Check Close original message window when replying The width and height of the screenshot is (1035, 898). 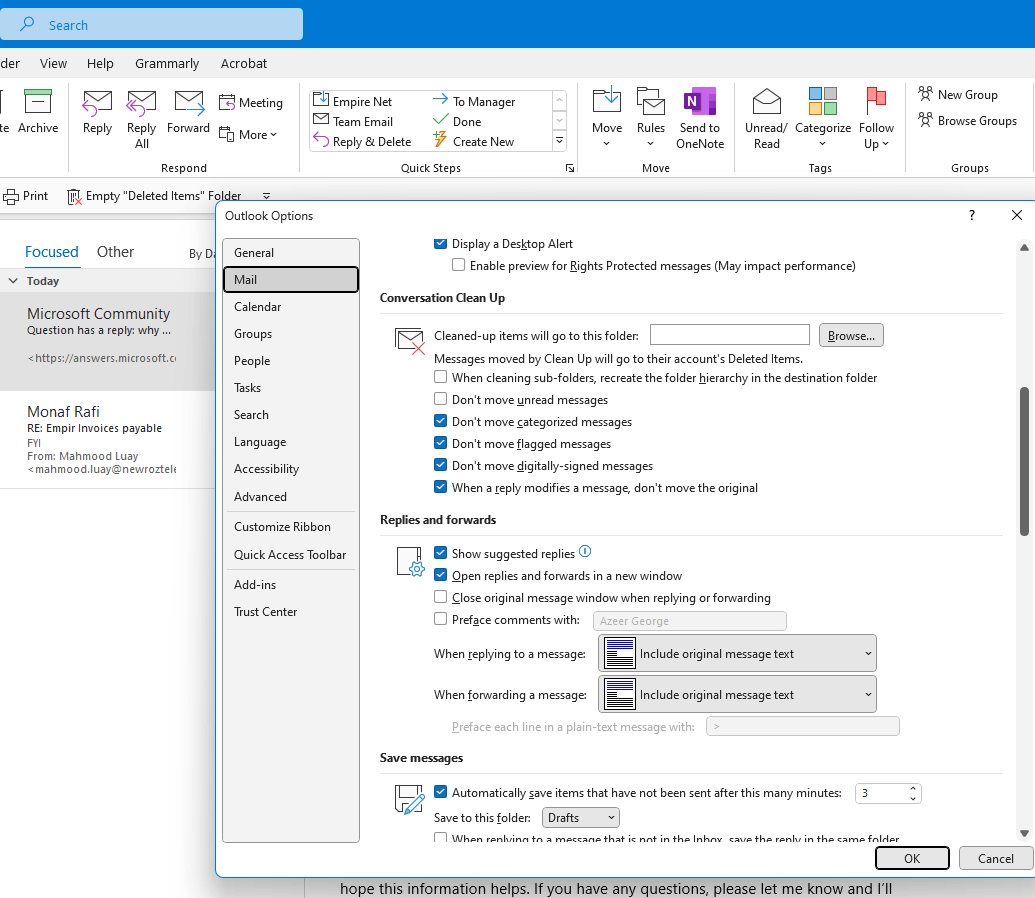coord(440,597)
